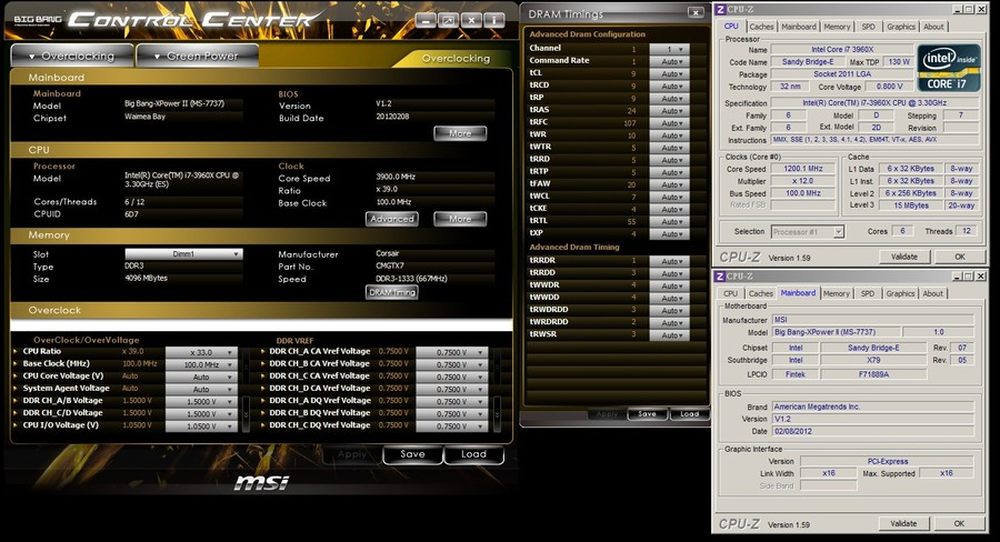Click the arrow icon beside DDR CH_A CA Vref Voltage
Viewport: 1000px width, 542px height.
click(266, 352)
